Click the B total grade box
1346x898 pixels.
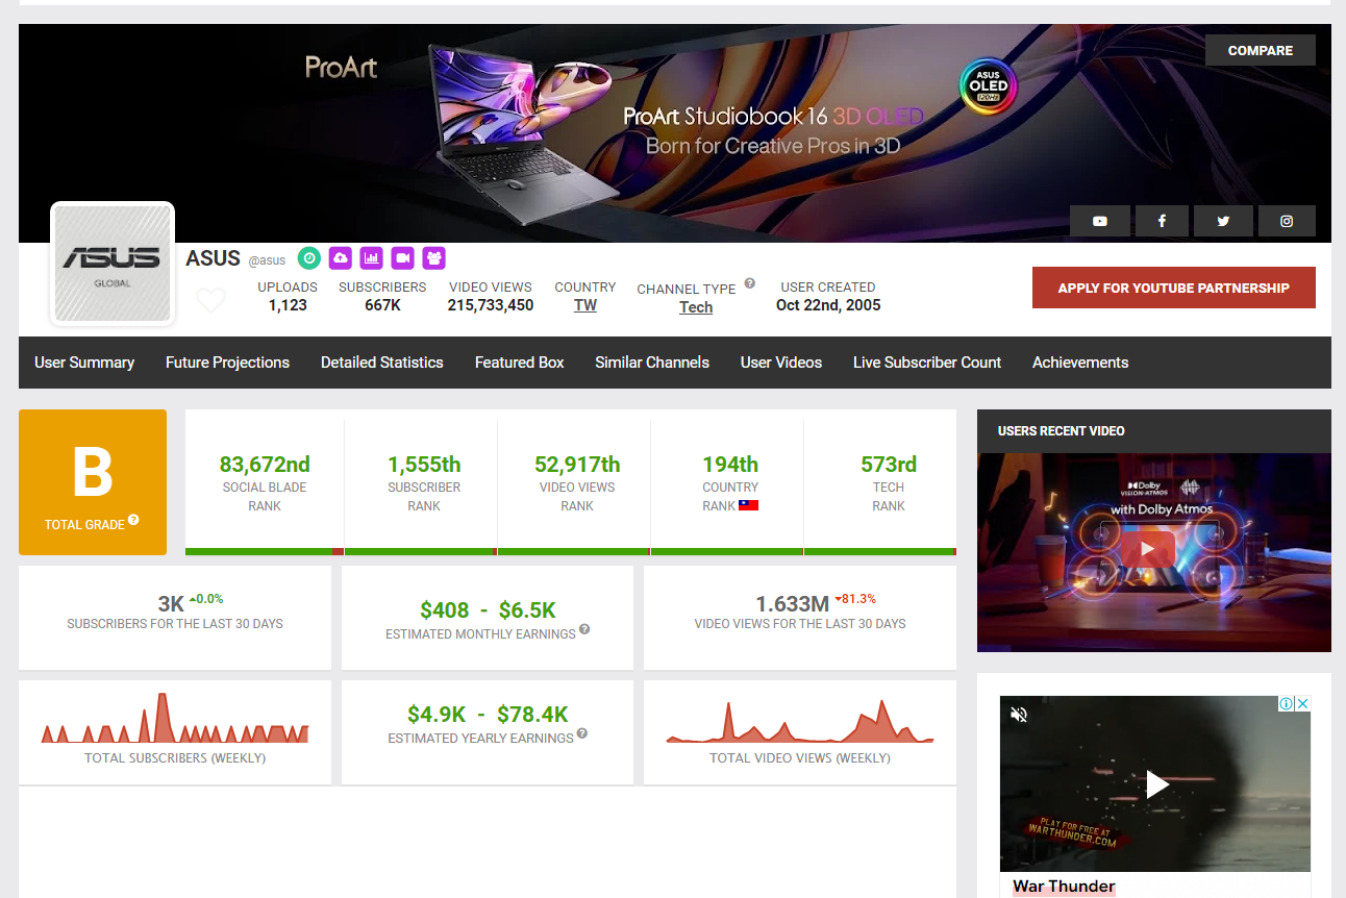click(93, 482)
